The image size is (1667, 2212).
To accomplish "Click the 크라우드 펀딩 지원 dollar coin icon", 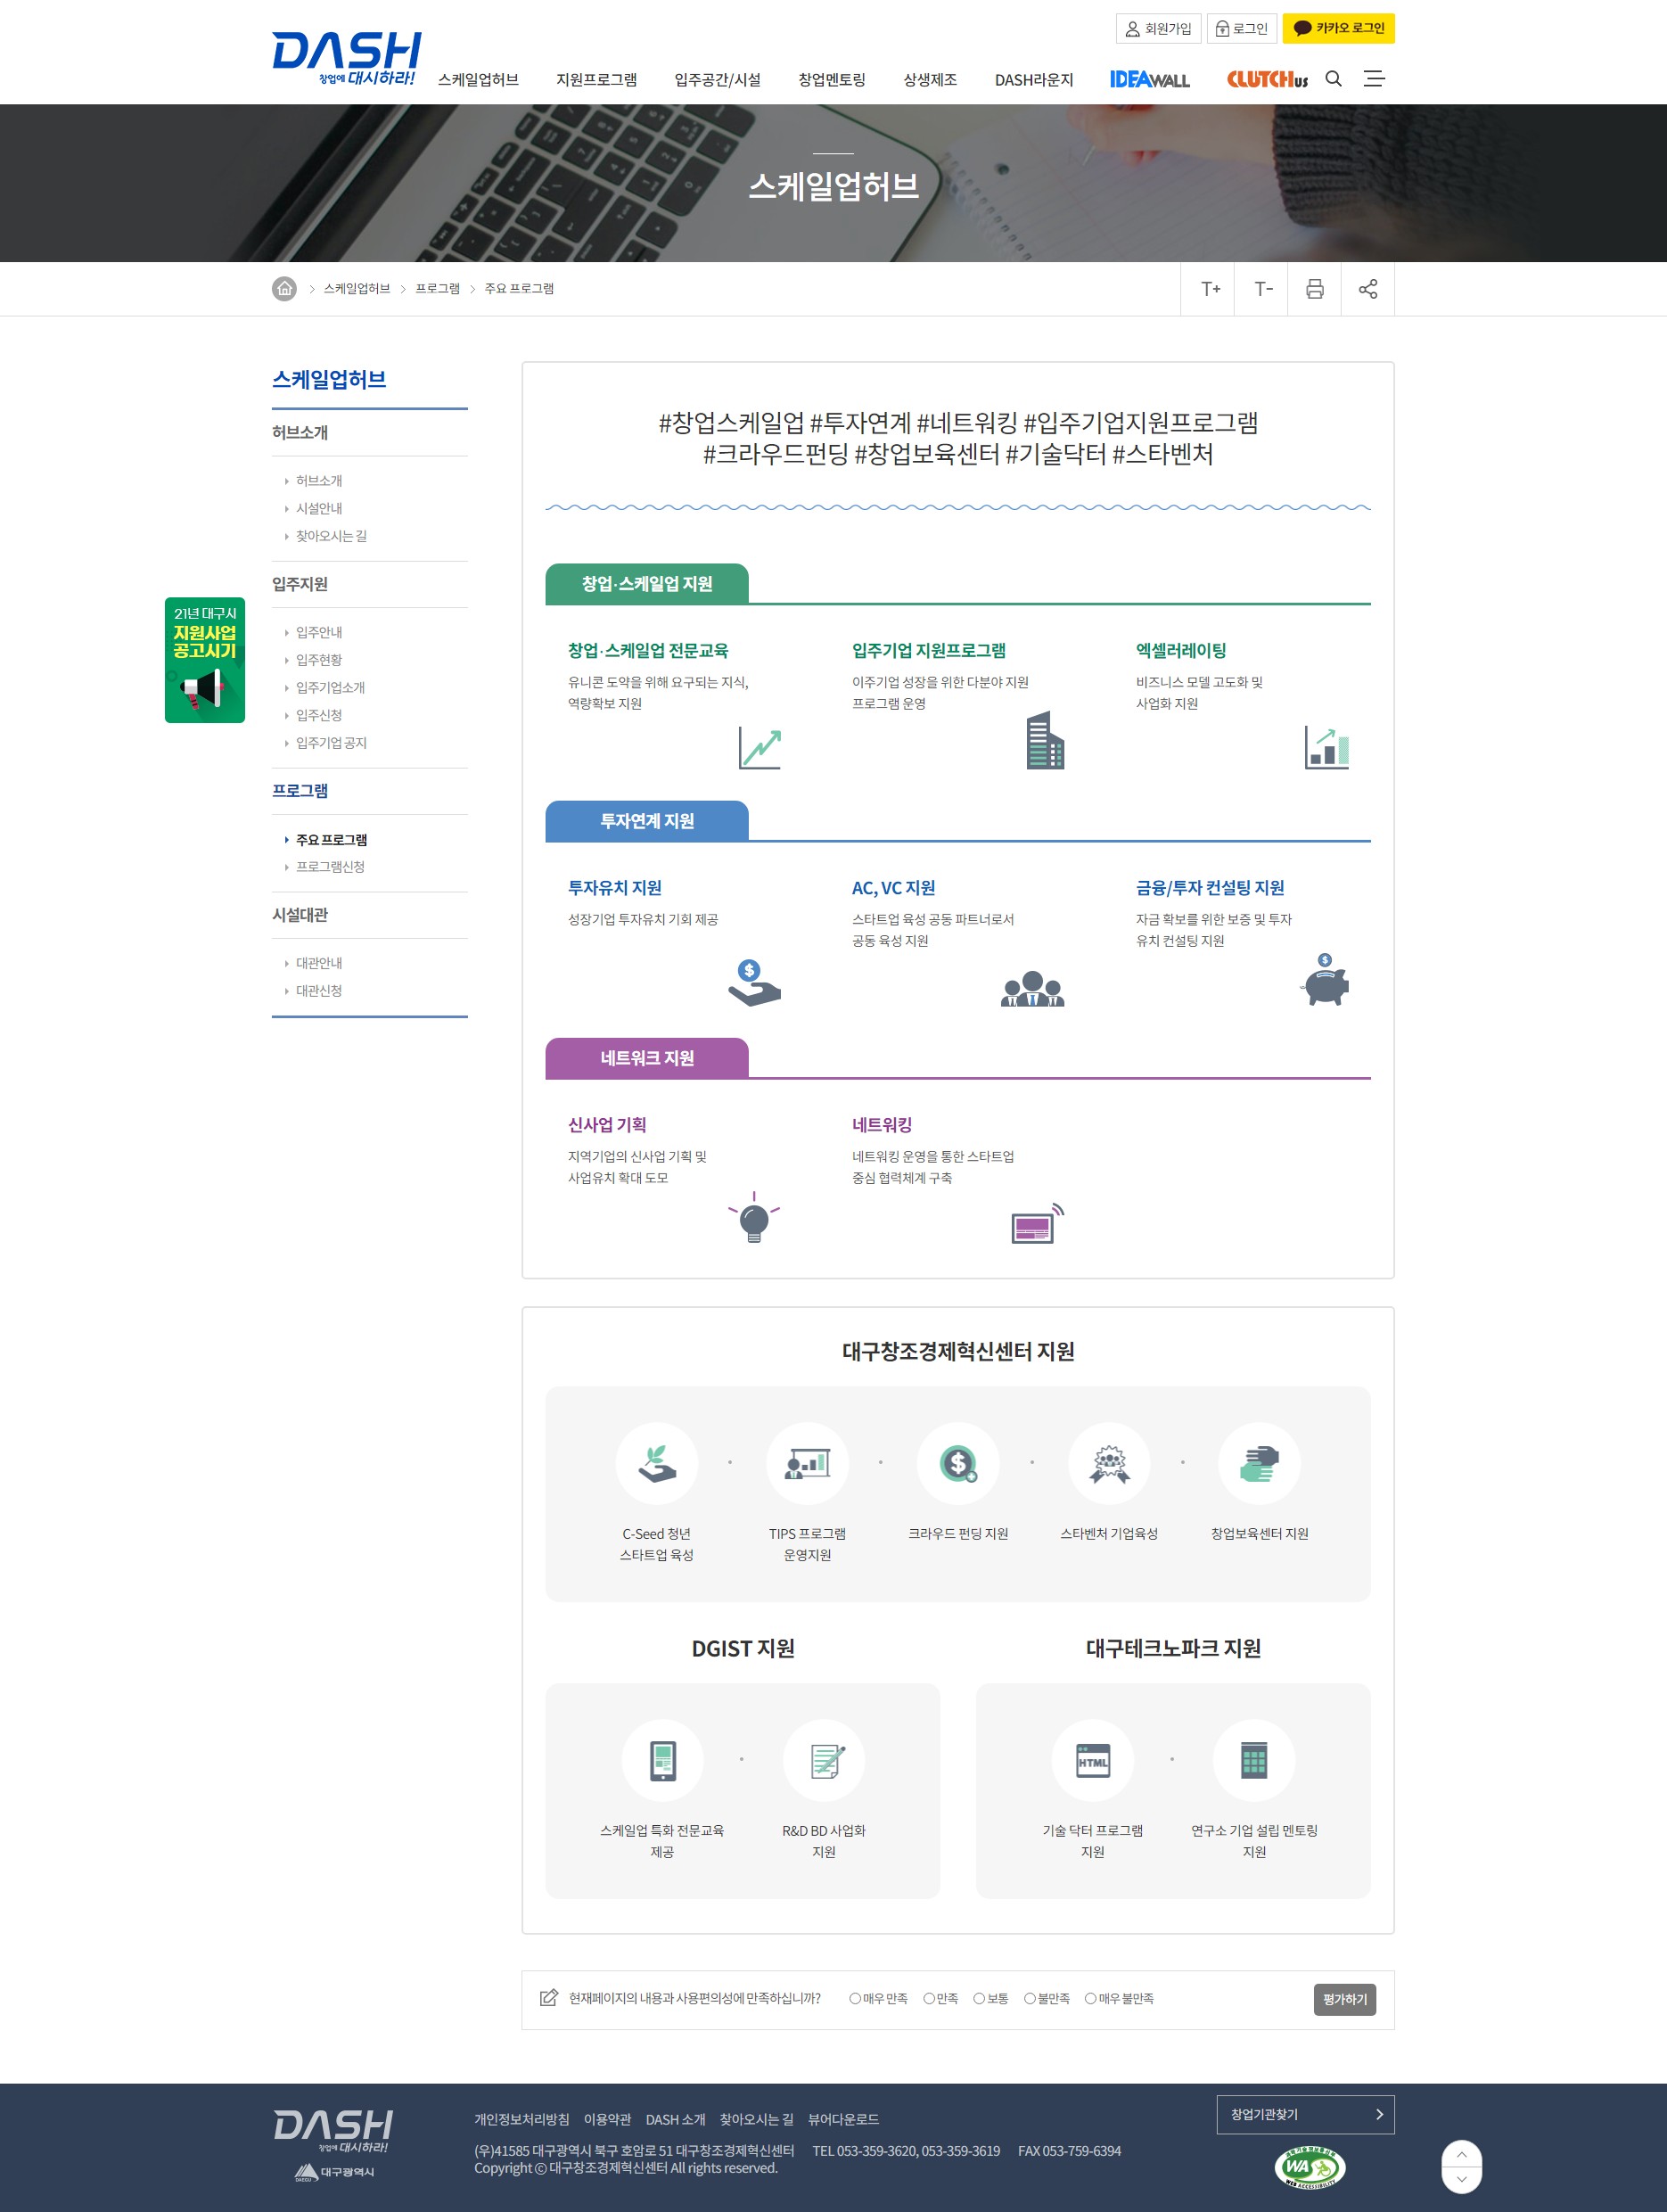I will 958,1463.
